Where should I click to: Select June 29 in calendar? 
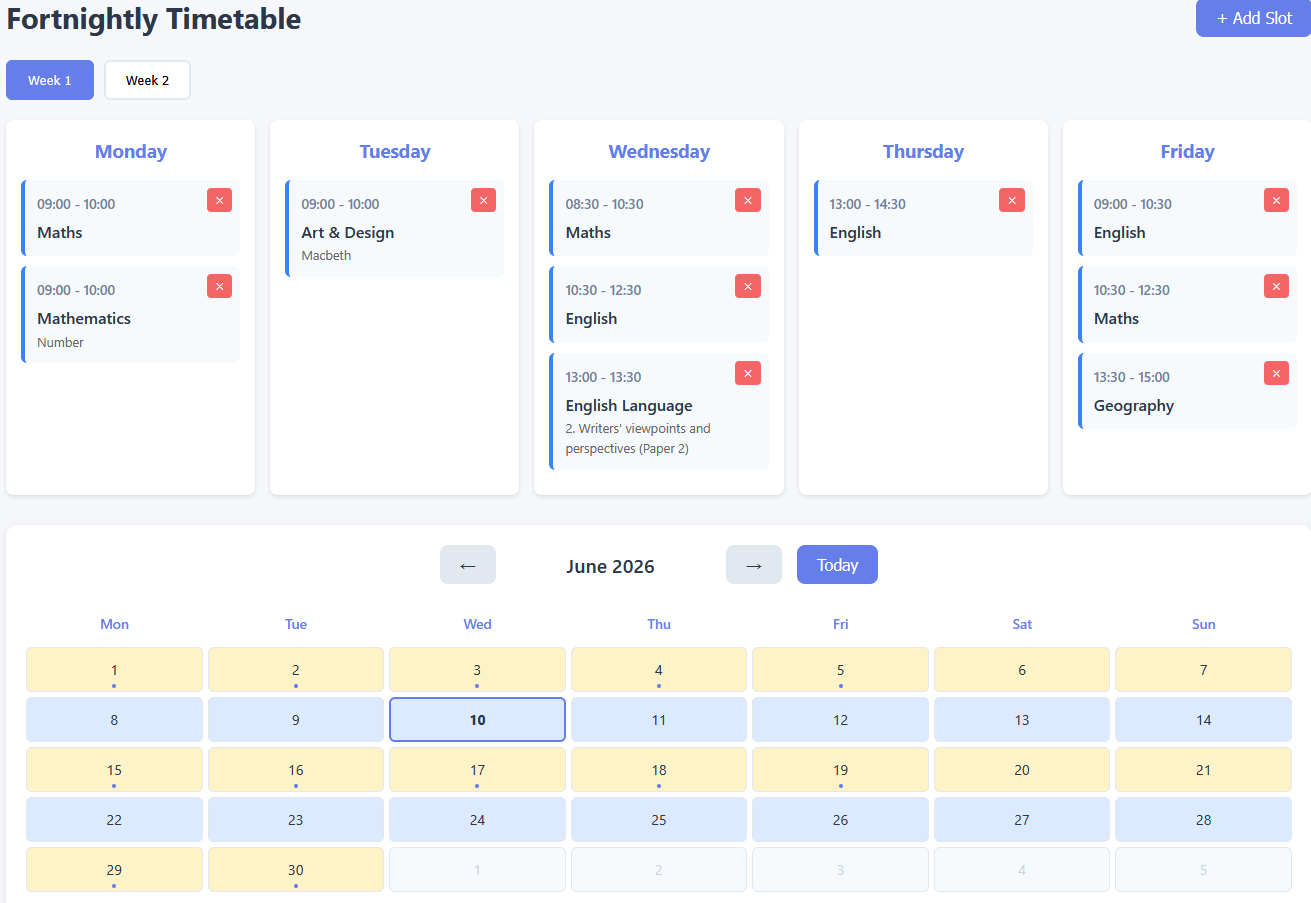(114, 870)
